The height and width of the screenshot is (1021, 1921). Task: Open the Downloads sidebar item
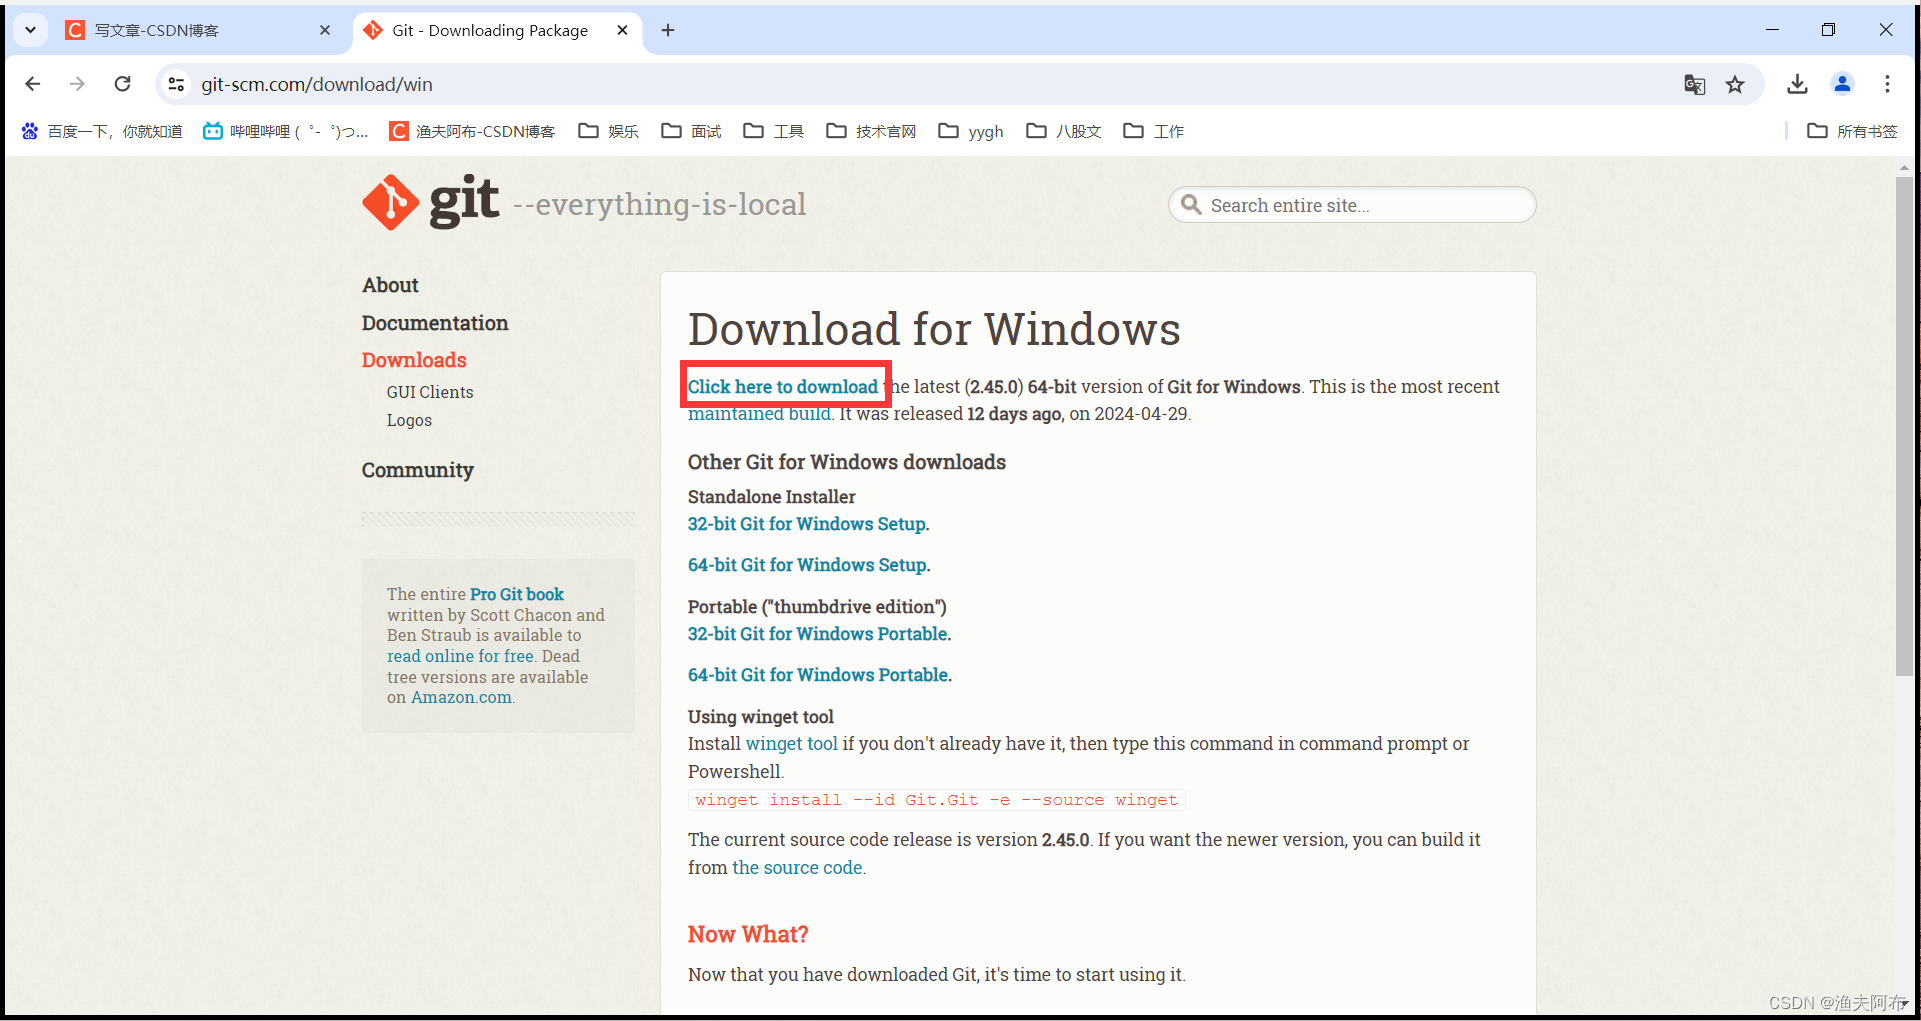tap(414, 360)
